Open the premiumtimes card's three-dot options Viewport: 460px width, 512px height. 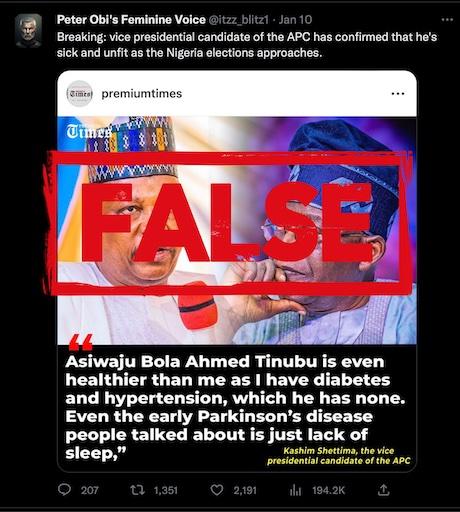pyautogui.click(x=398, y=94)
